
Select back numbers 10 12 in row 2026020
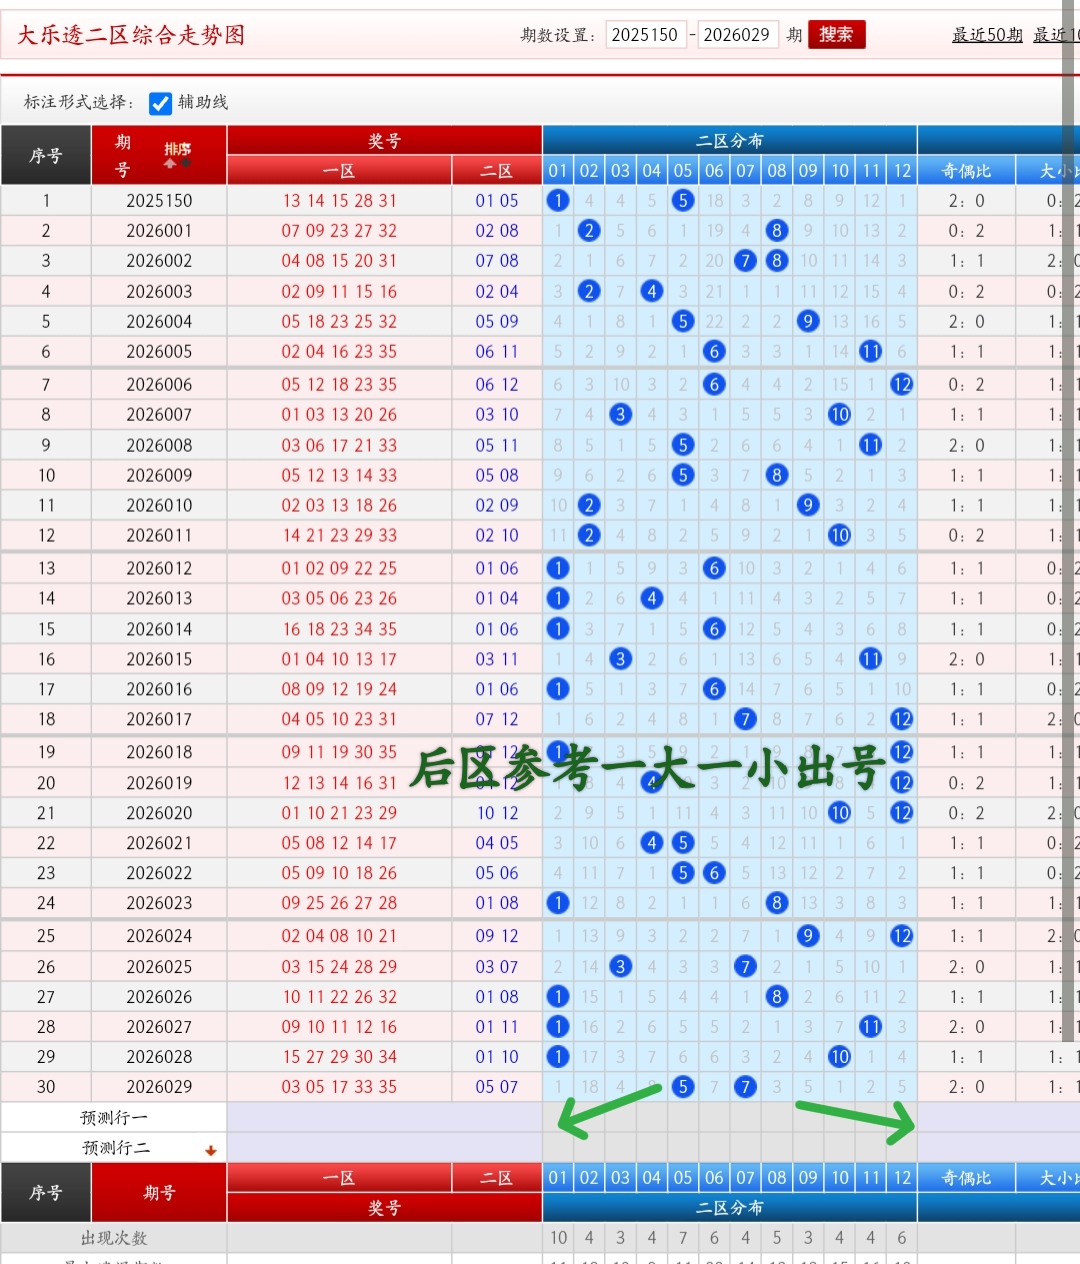pyautogui.click(x=497, y=814)
